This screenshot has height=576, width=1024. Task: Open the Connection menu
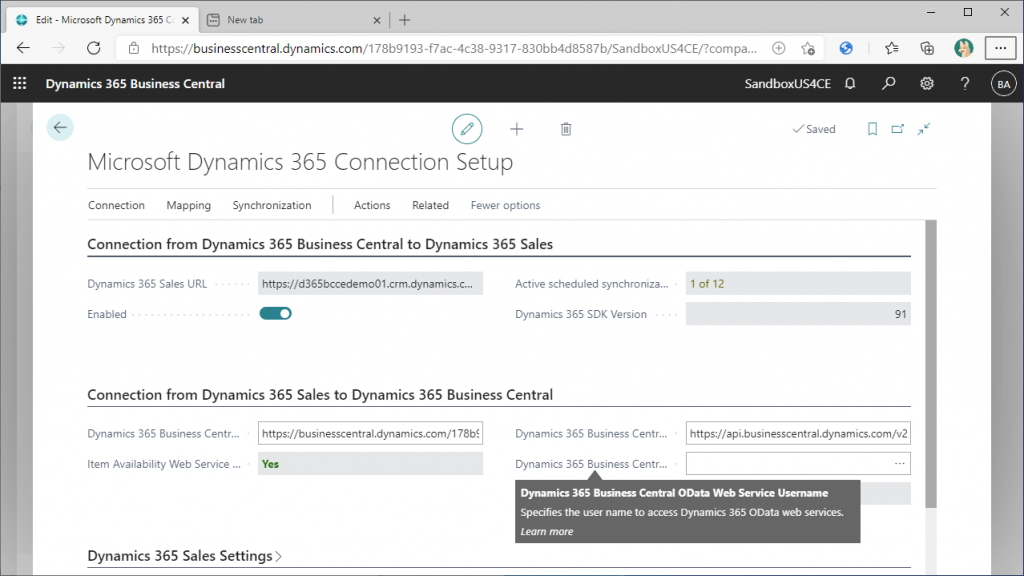pyautogui.click(x=116, y=205)
